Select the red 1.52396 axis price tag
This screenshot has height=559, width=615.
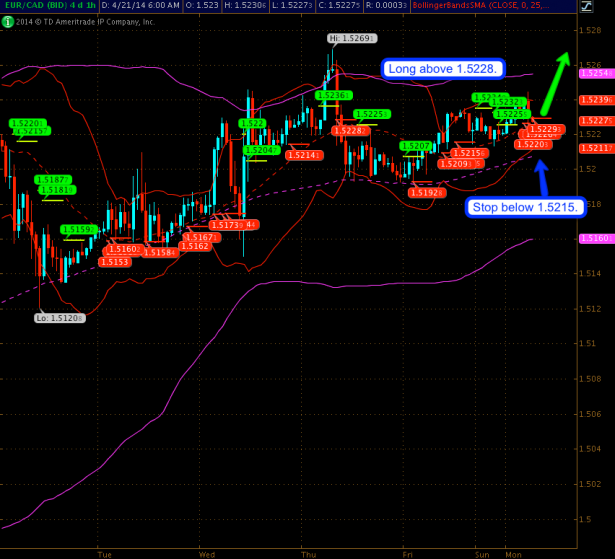597,100
